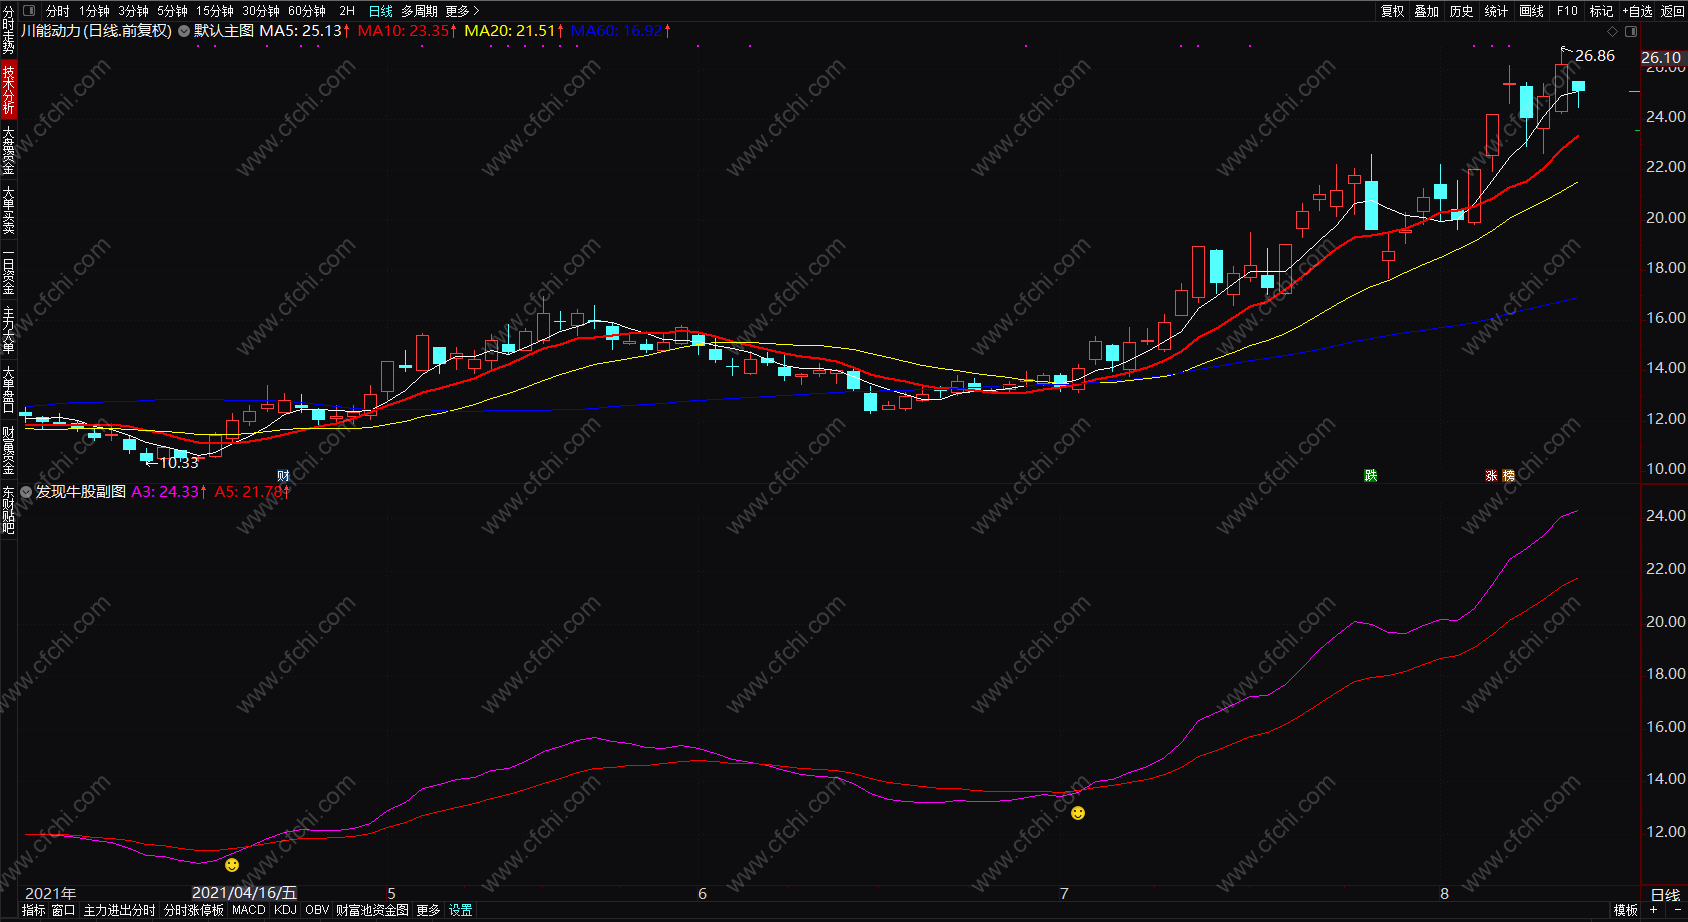The width and height of the screenshot is (1688, 922).
Task: Click the MA10: 23.35 label
Action: coord(408,31)
